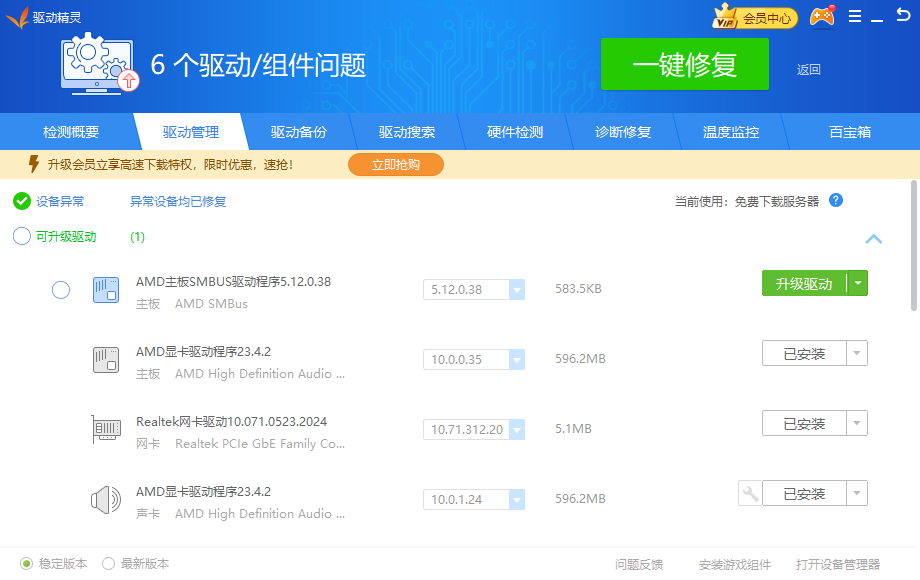Click the Realtek network card icon
This screenshot has width=920, height=580.
pos(106,430)
